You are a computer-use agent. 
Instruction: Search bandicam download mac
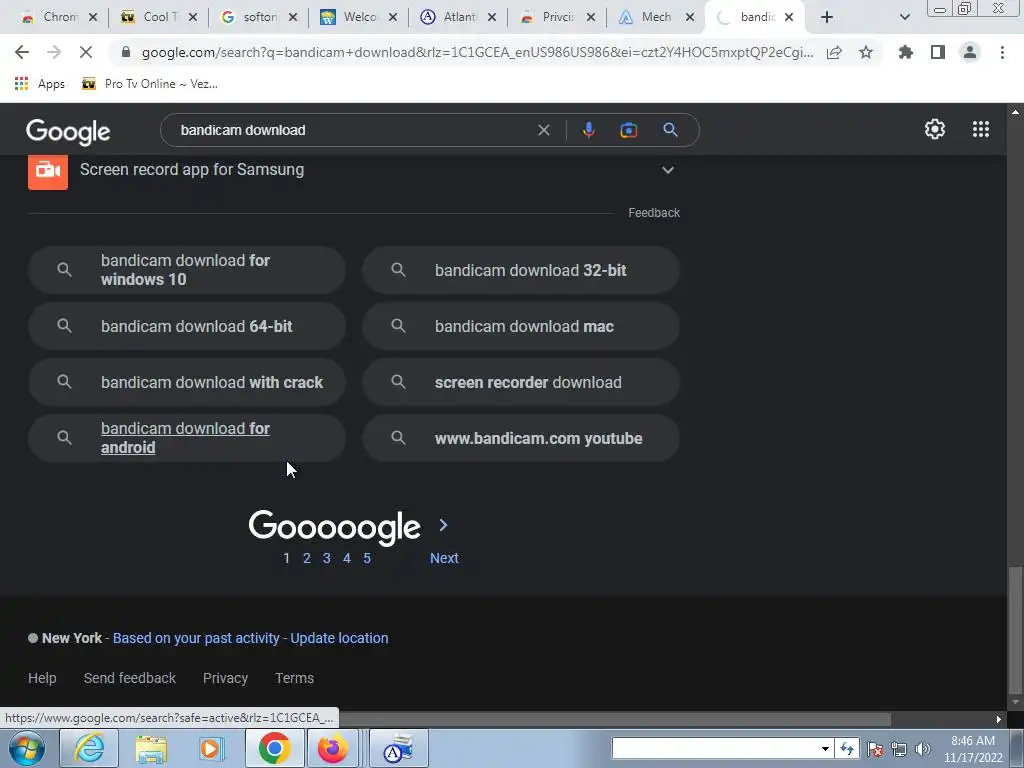(521, 326)
